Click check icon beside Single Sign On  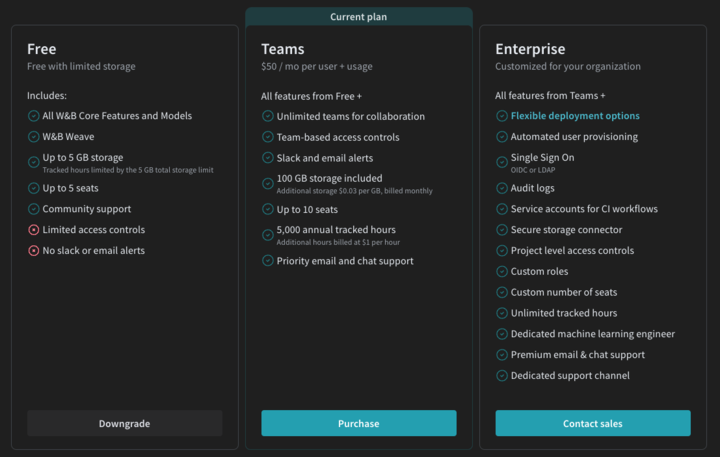point(502,162)
